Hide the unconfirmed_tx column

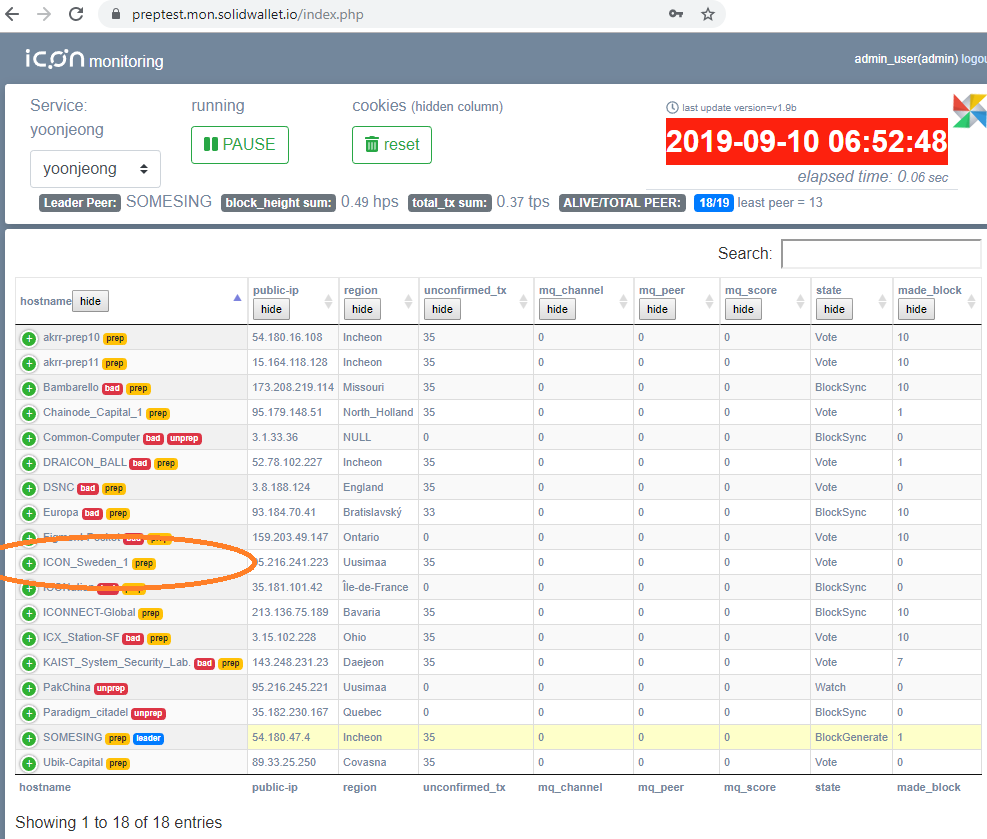443,309
